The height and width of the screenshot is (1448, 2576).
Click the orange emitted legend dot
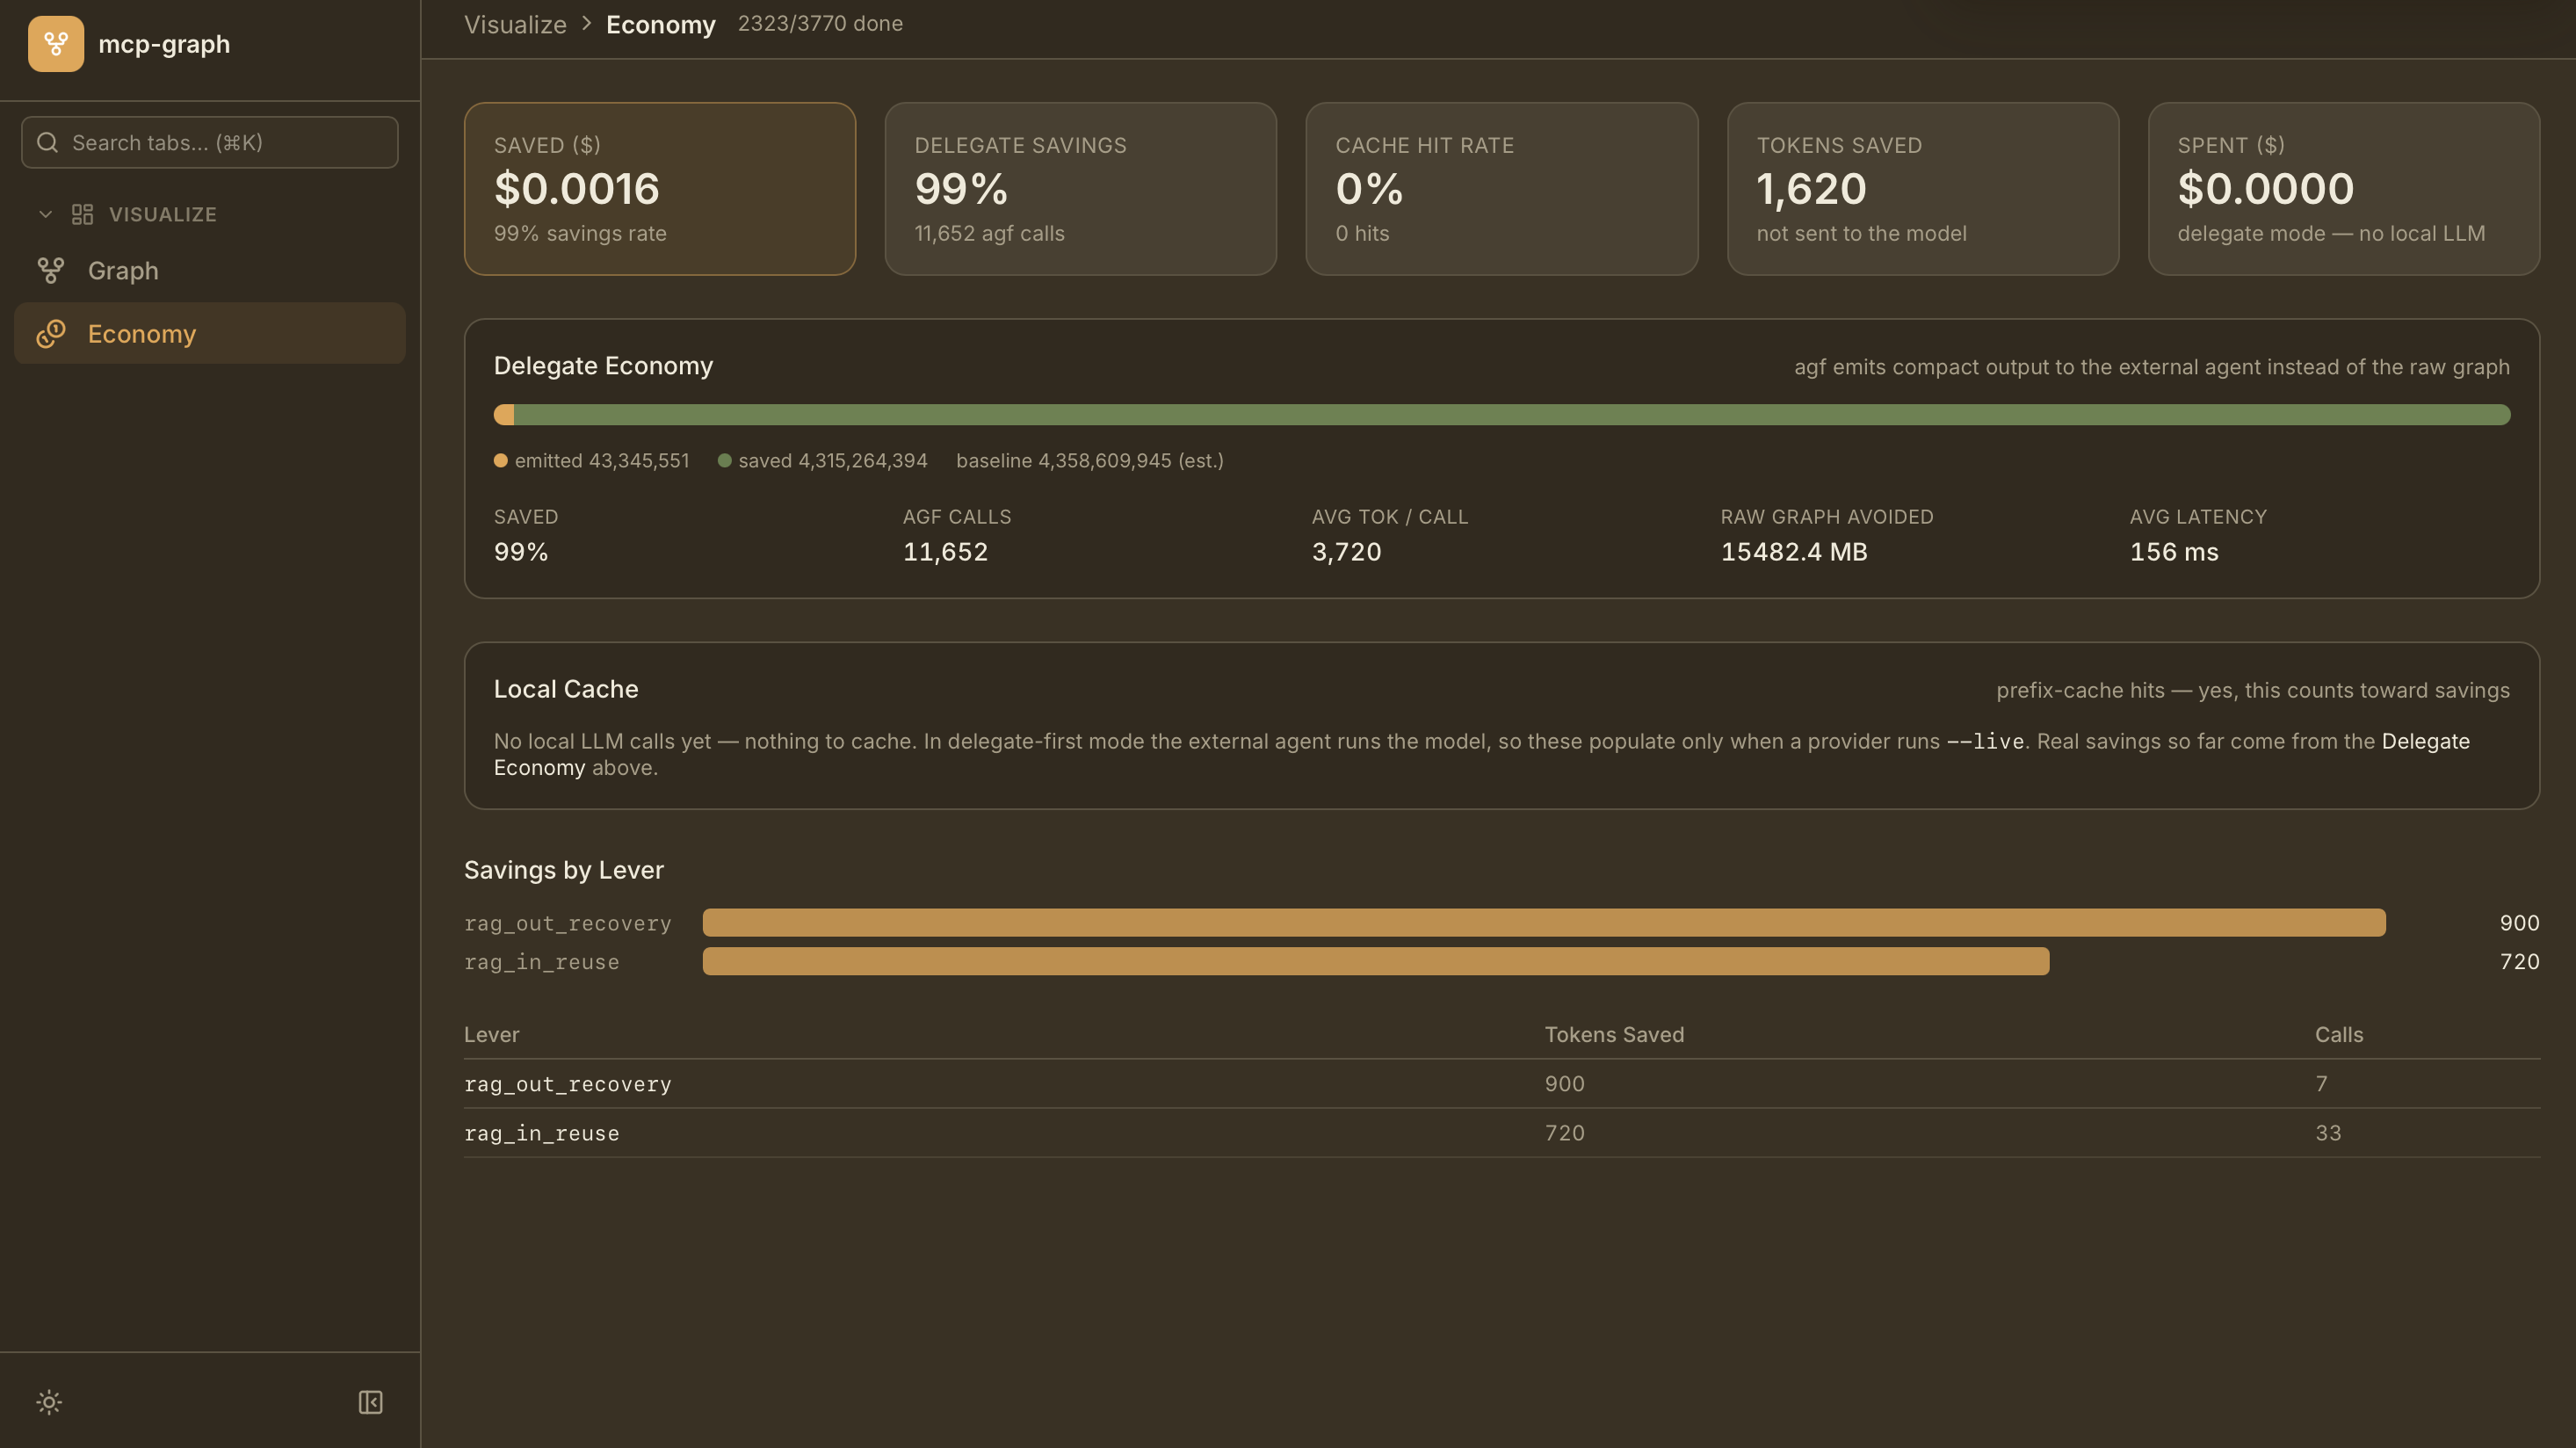500,460
